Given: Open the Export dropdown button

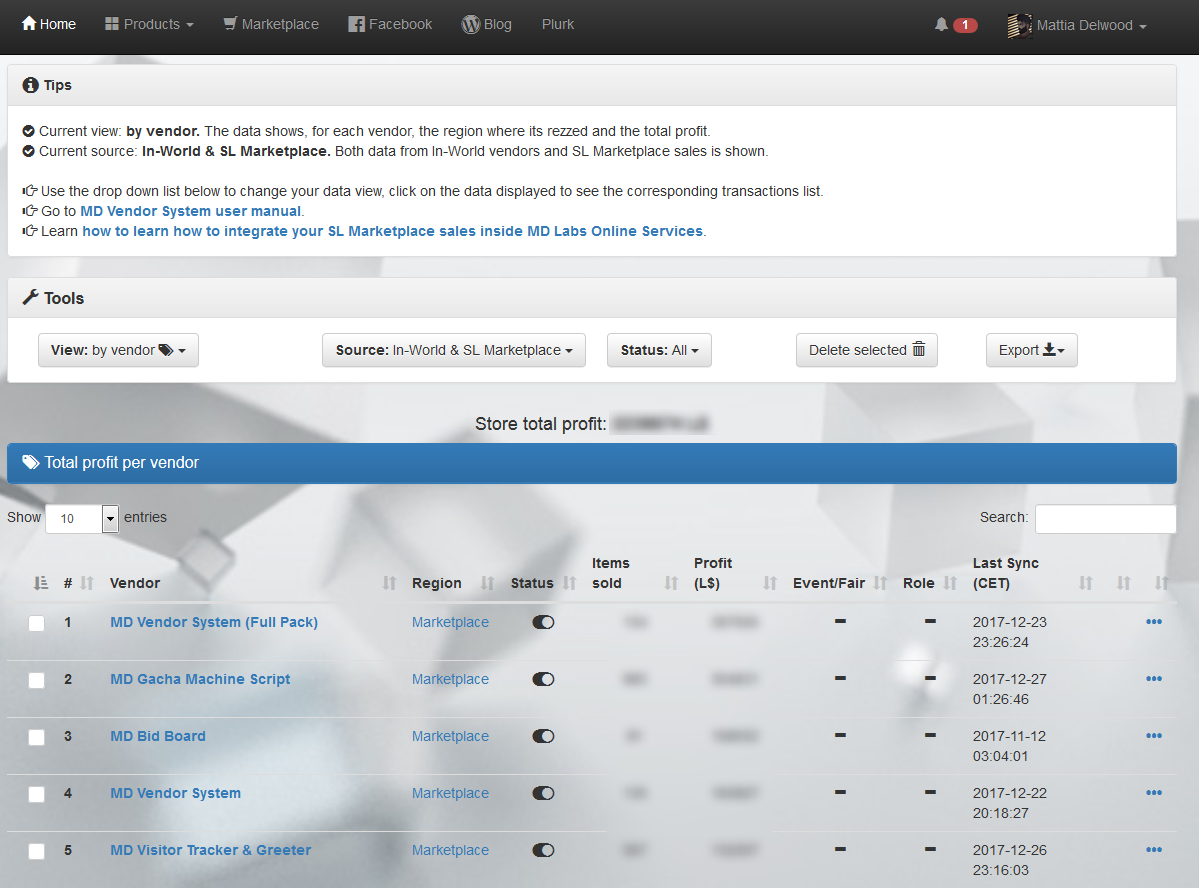Looking at the screenshot, I should tap(1032, 350).
